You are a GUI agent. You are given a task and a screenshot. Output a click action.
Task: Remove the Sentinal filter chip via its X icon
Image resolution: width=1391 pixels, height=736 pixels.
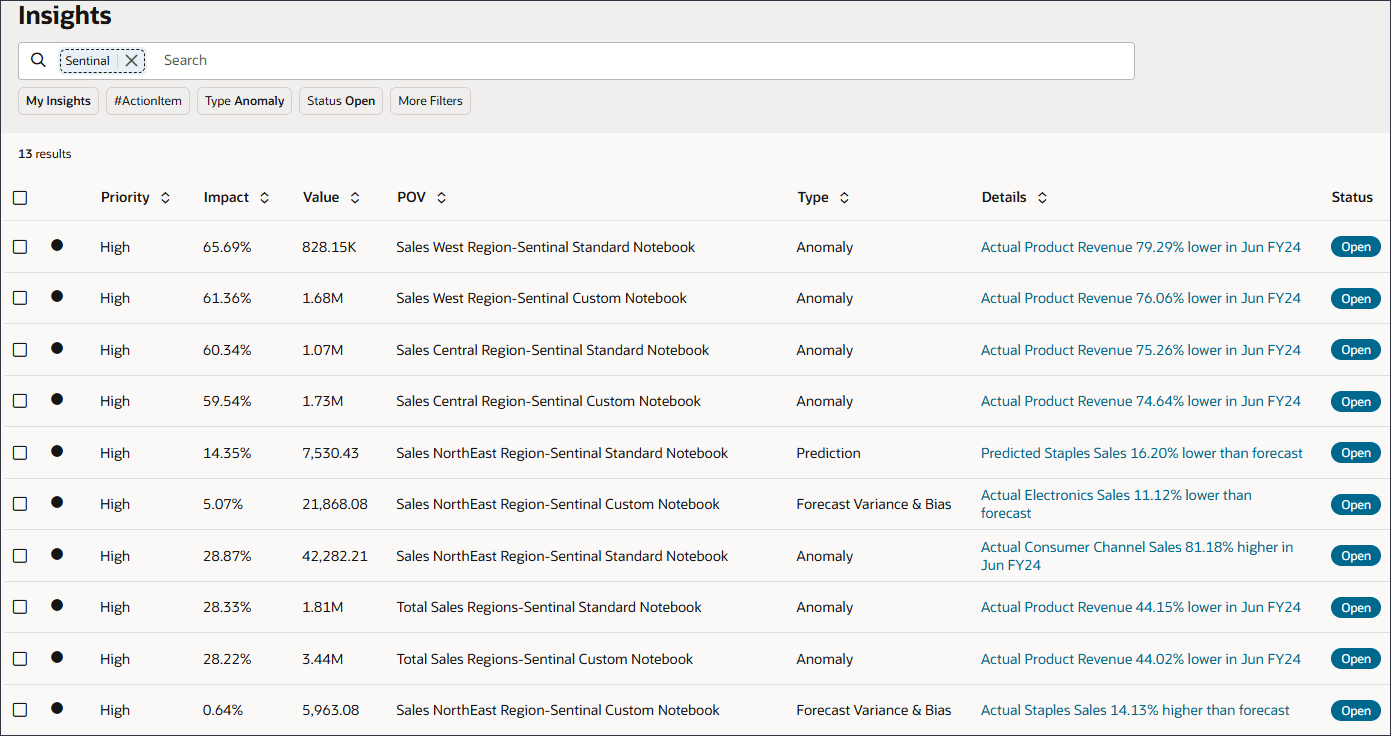pyautogui.click(x=131, y=60)
